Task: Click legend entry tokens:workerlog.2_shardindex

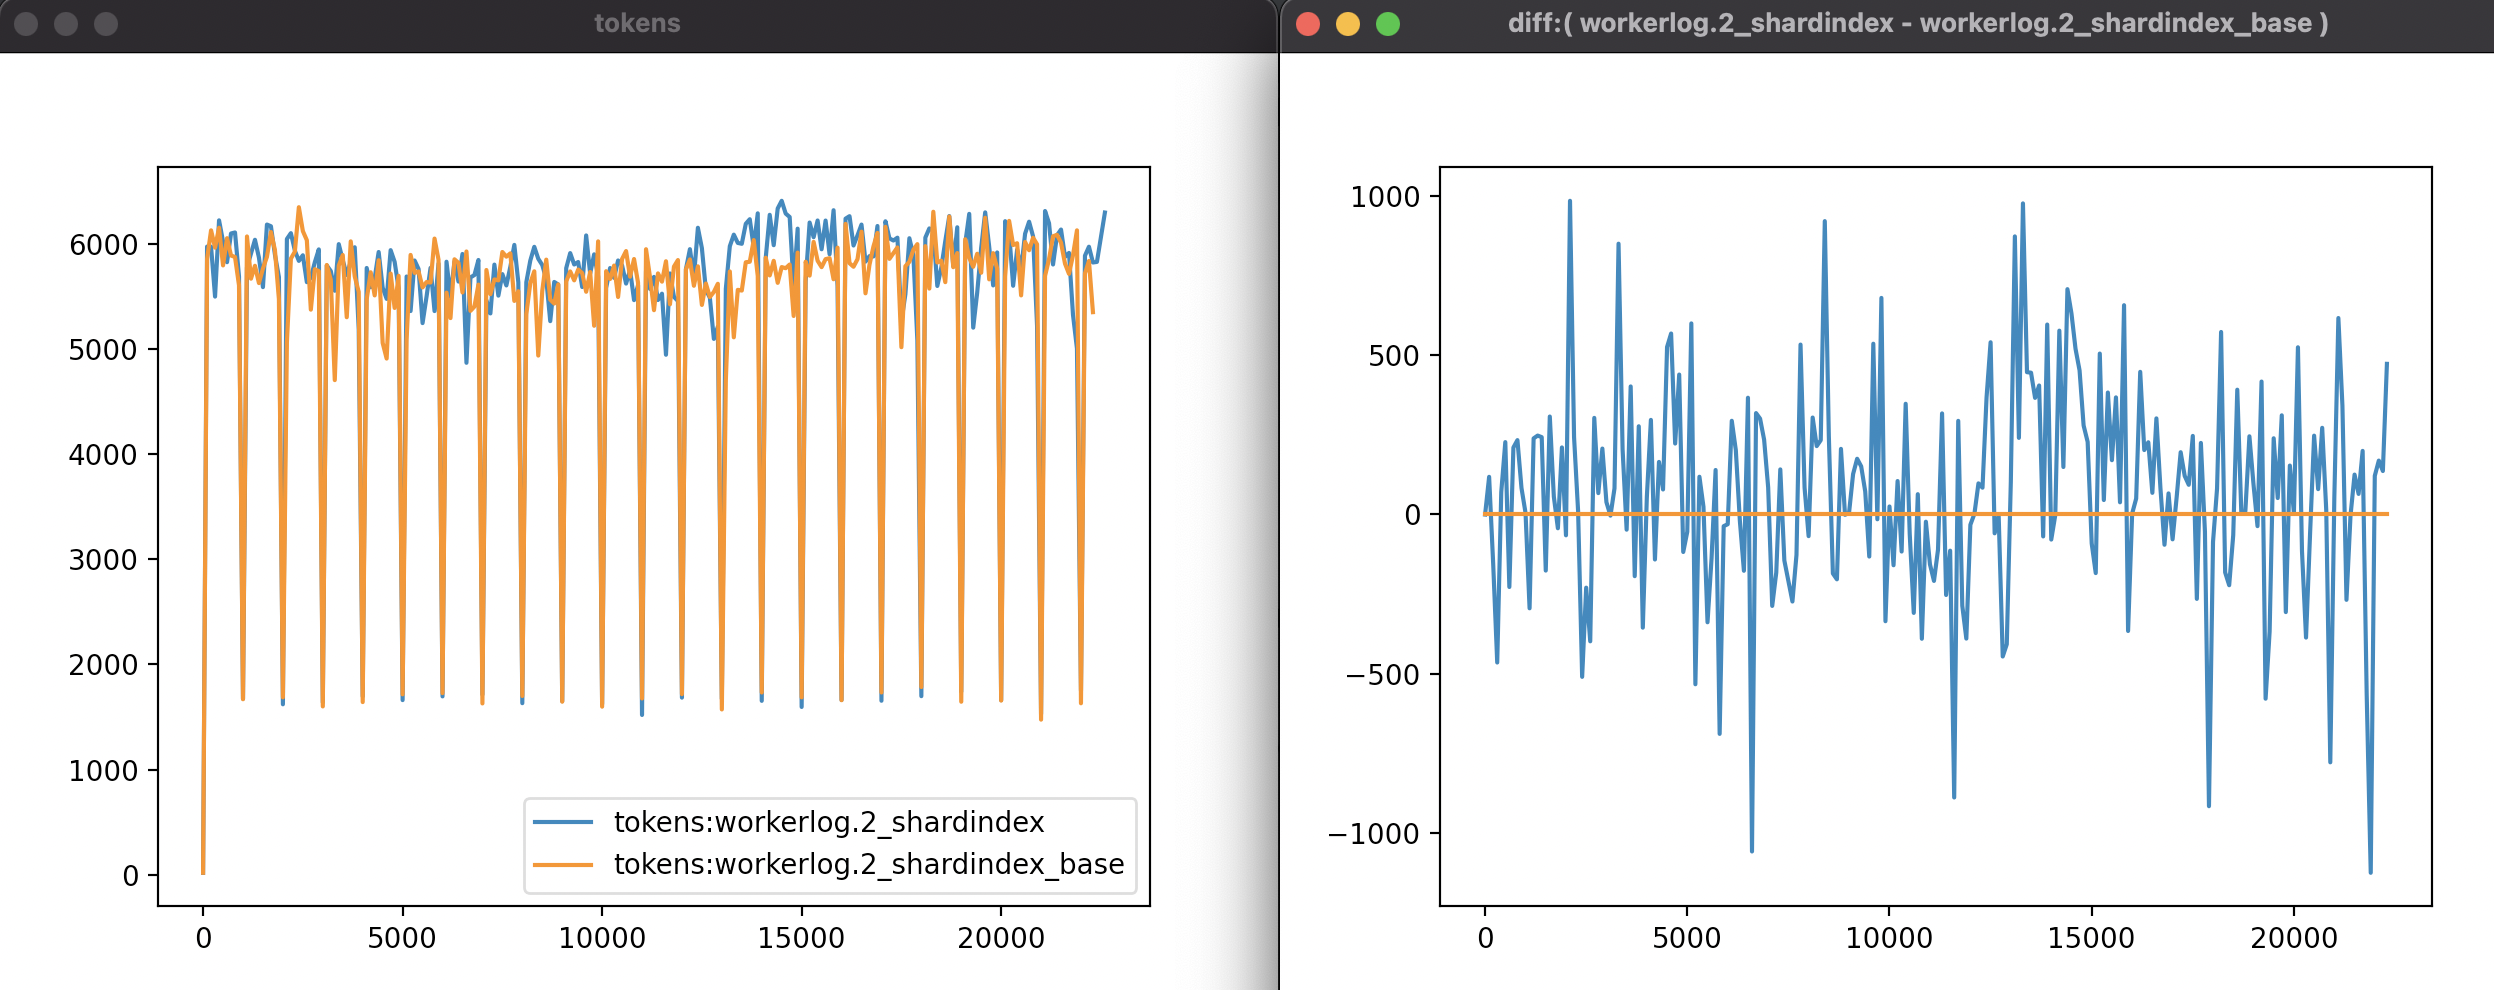Action: (x=829, y=822)
